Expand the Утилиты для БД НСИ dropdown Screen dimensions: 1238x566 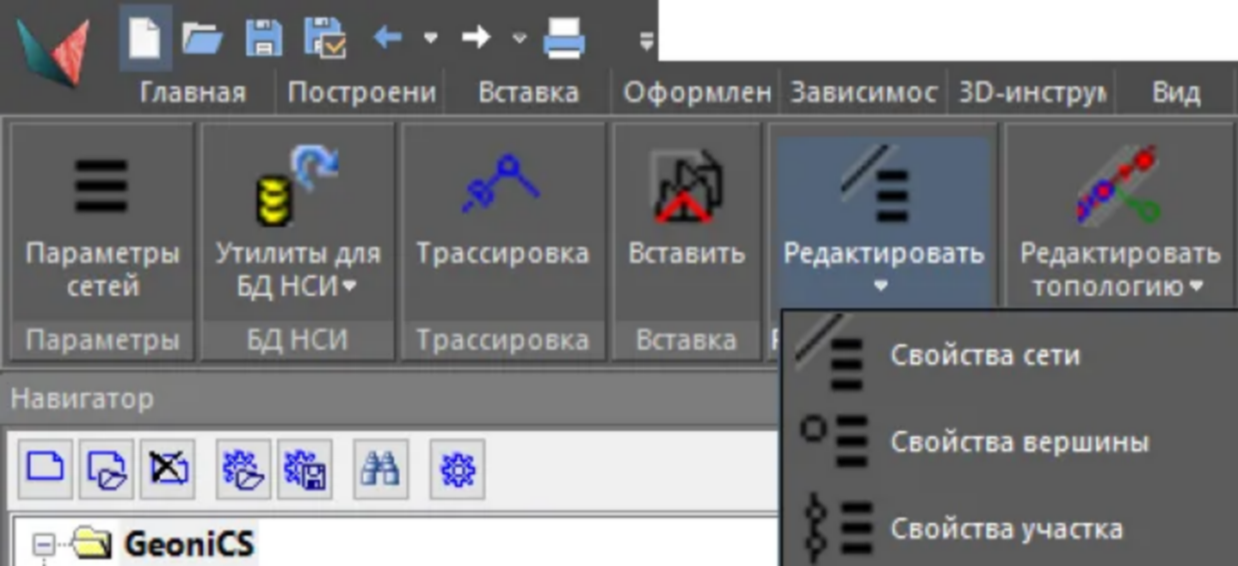coord(299,270)
